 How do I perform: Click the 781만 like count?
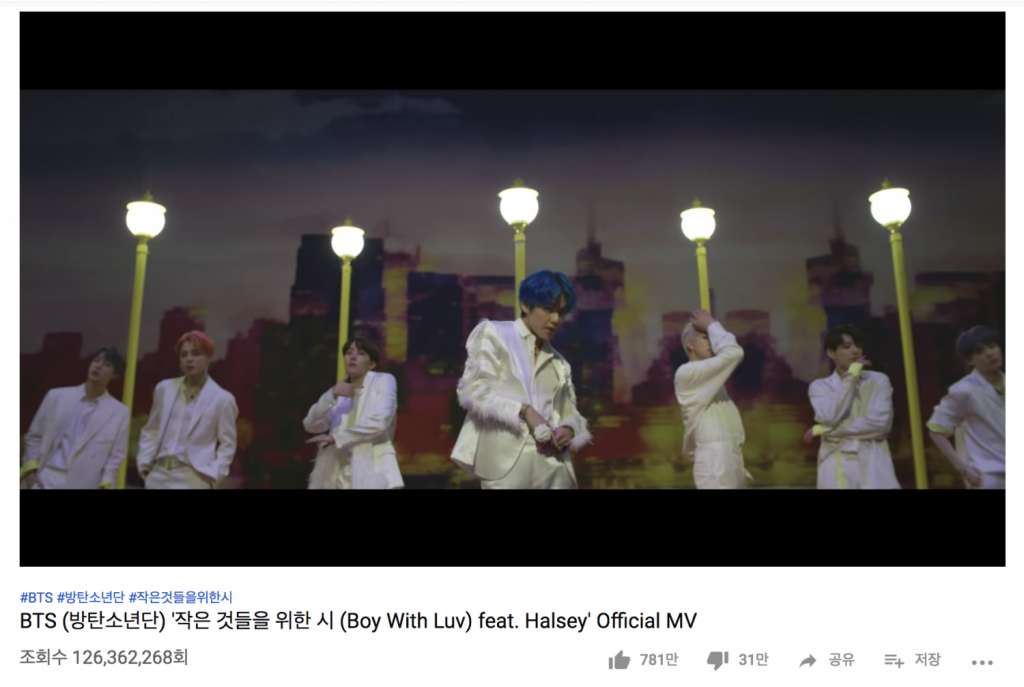tap(658, 660)
